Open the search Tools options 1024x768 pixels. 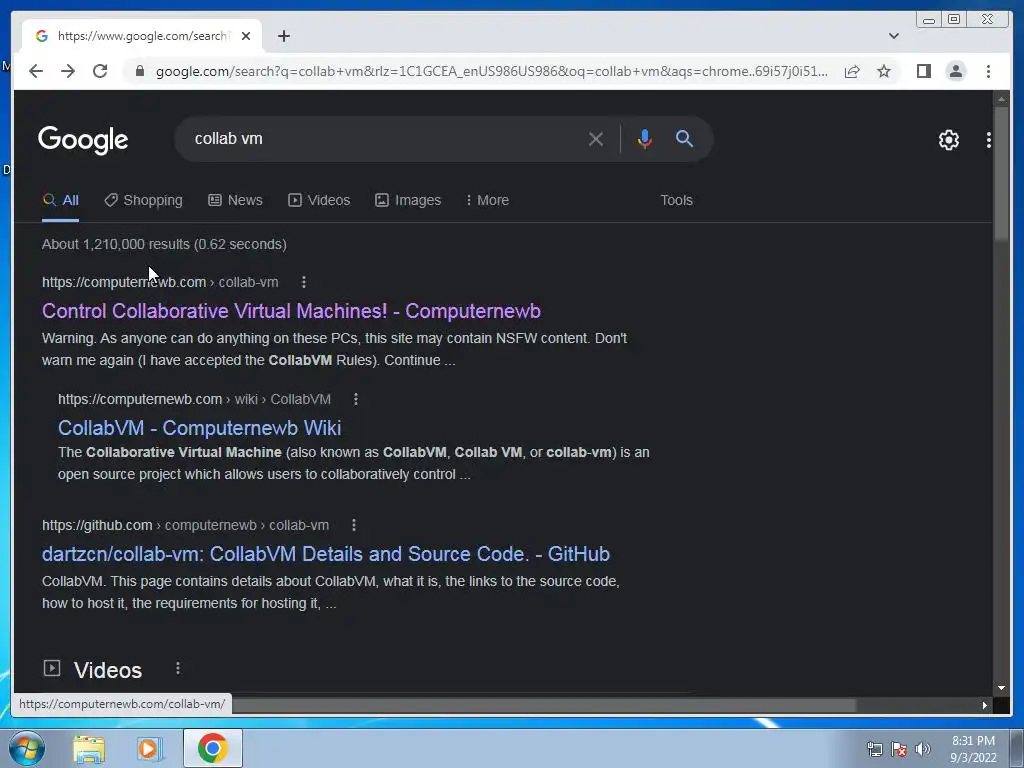click(676, 200)
